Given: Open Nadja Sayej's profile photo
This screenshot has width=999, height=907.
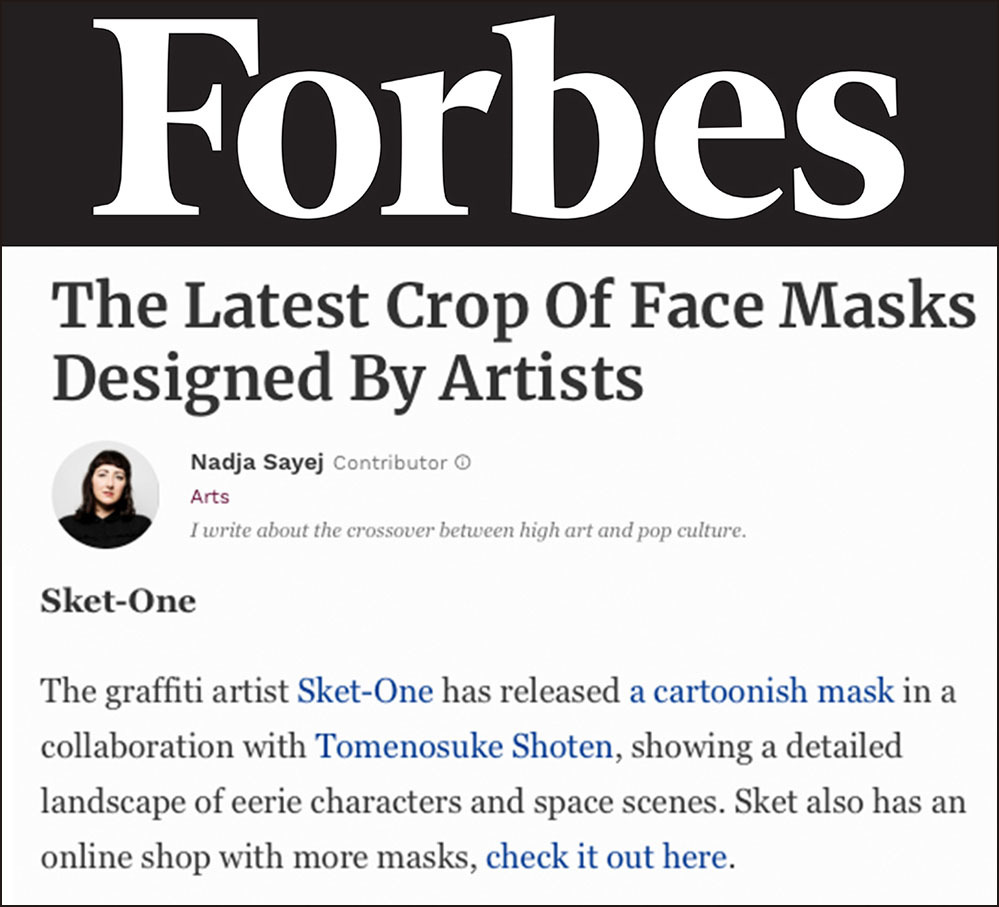Looking at the screenshot, I should pos(105,494).
